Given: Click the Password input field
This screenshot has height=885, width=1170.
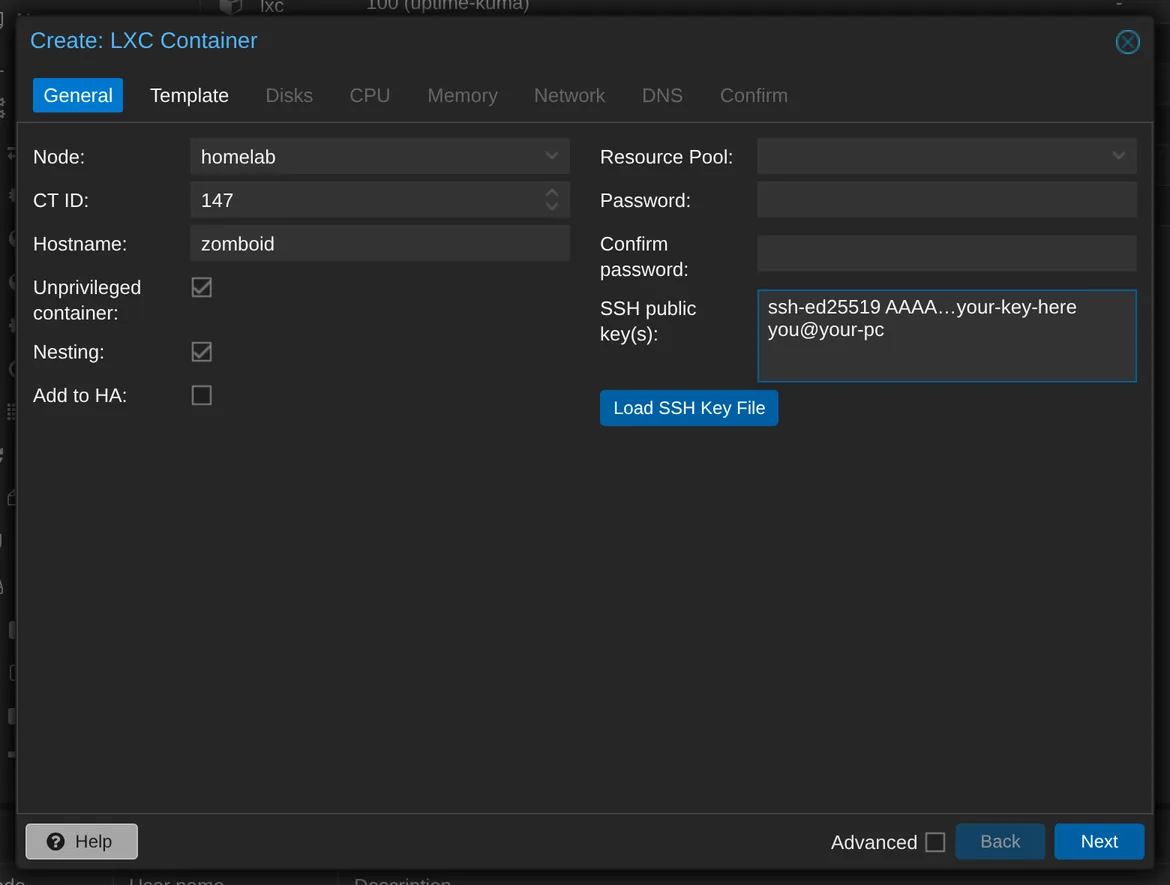Looking at the screenshot, I should click(x=947, y=200).
